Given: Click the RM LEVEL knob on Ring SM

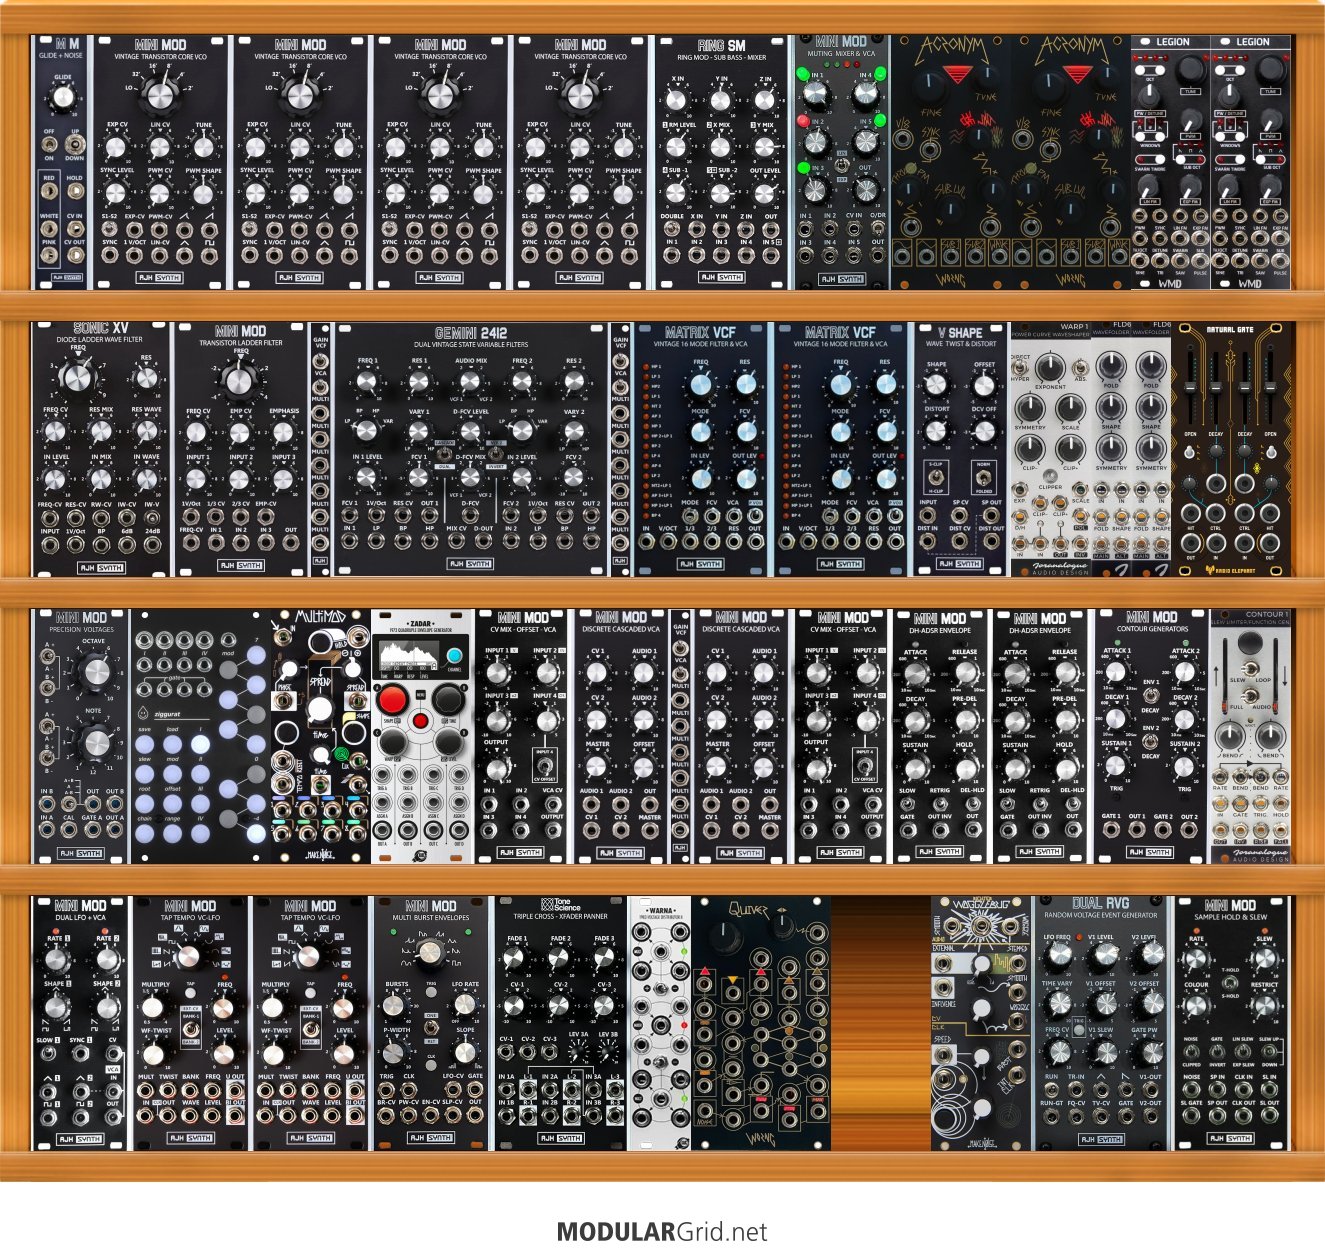Looking at the screenshot, I should tap(677, 147).
